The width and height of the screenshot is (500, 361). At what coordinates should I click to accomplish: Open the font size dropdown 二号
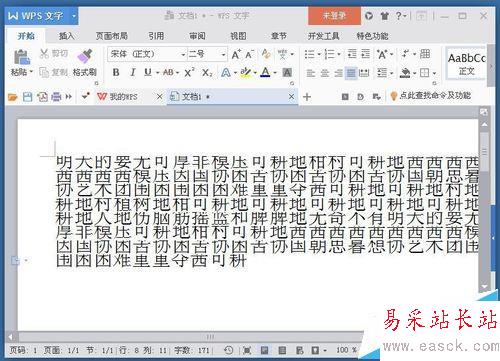click(x=223, y=54)
